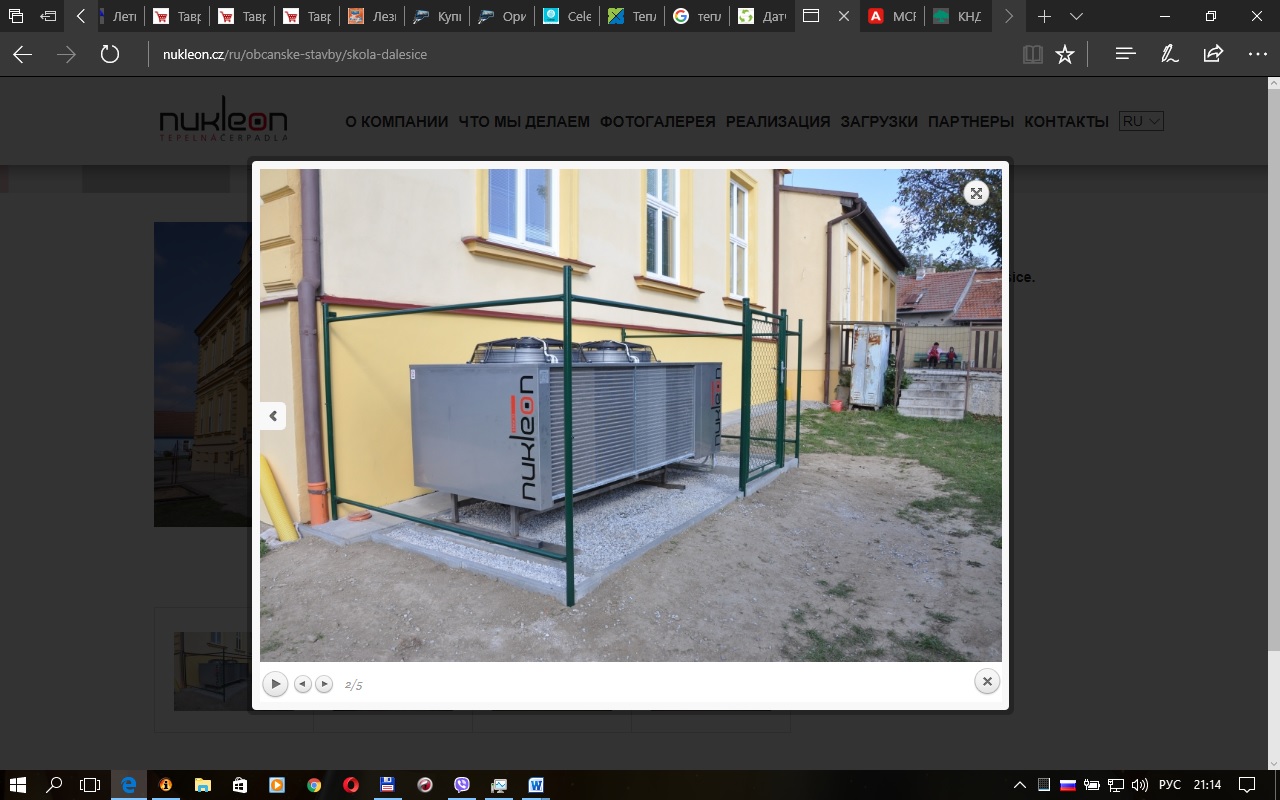Open the КОНТАКТЫ menu item
This screenshot has height=800, width=1280.
[x=1066, y=121]
